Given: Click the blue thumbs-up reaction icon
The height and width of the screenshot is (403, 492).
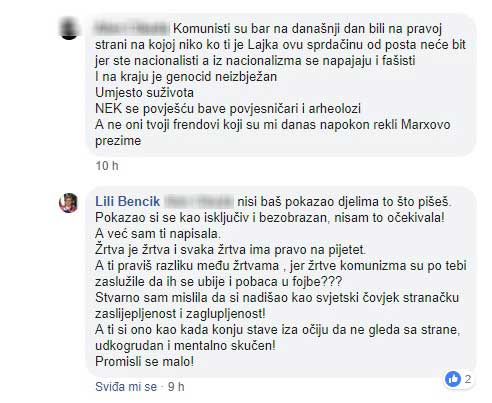Looking at the screenshot, I should pyautogui.click(x=453, y=379).
